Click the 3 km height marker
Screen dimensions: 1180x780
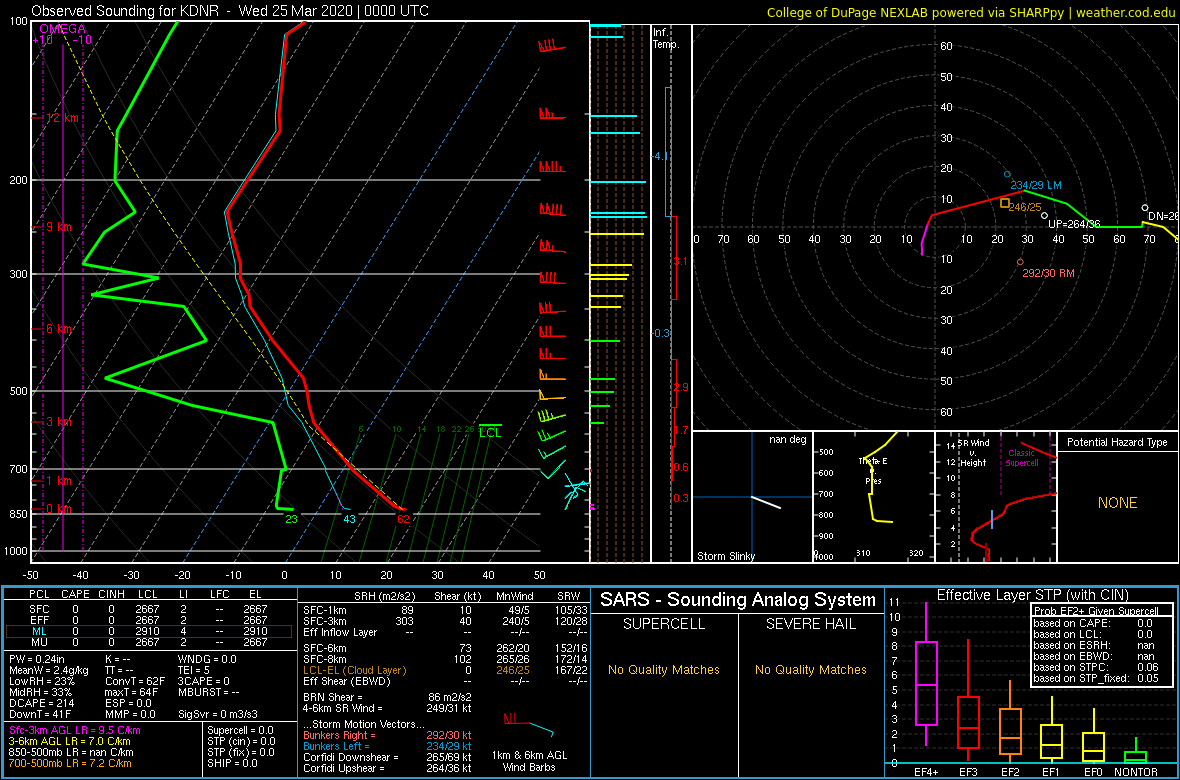[x=59, y=422]
